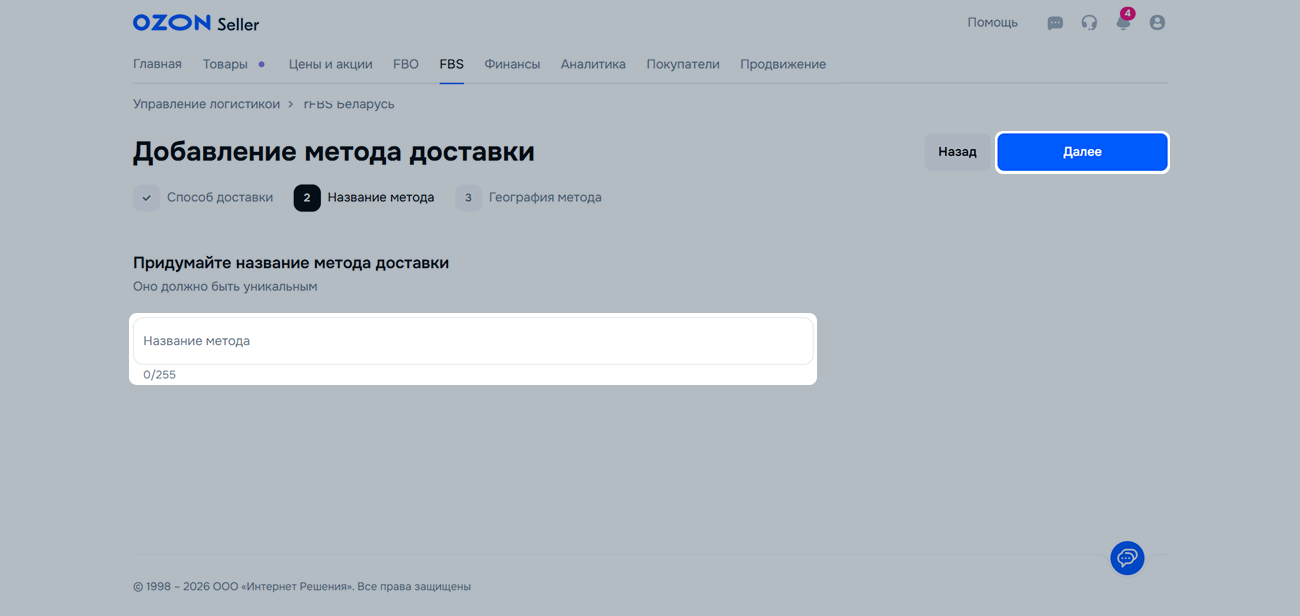1300x616 pixels.
Task: Select step 2 number badge
Action: click(307, 198)
